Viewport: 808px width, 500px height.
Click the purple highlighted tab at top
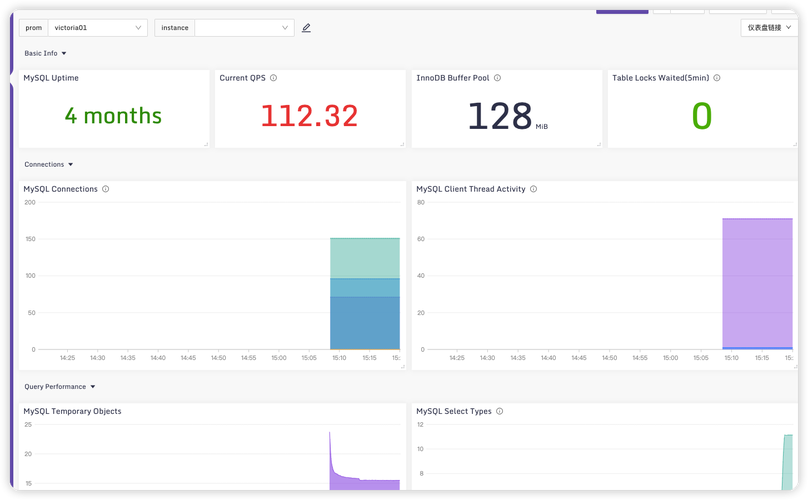pyautogui.click(x=622, y=11)
